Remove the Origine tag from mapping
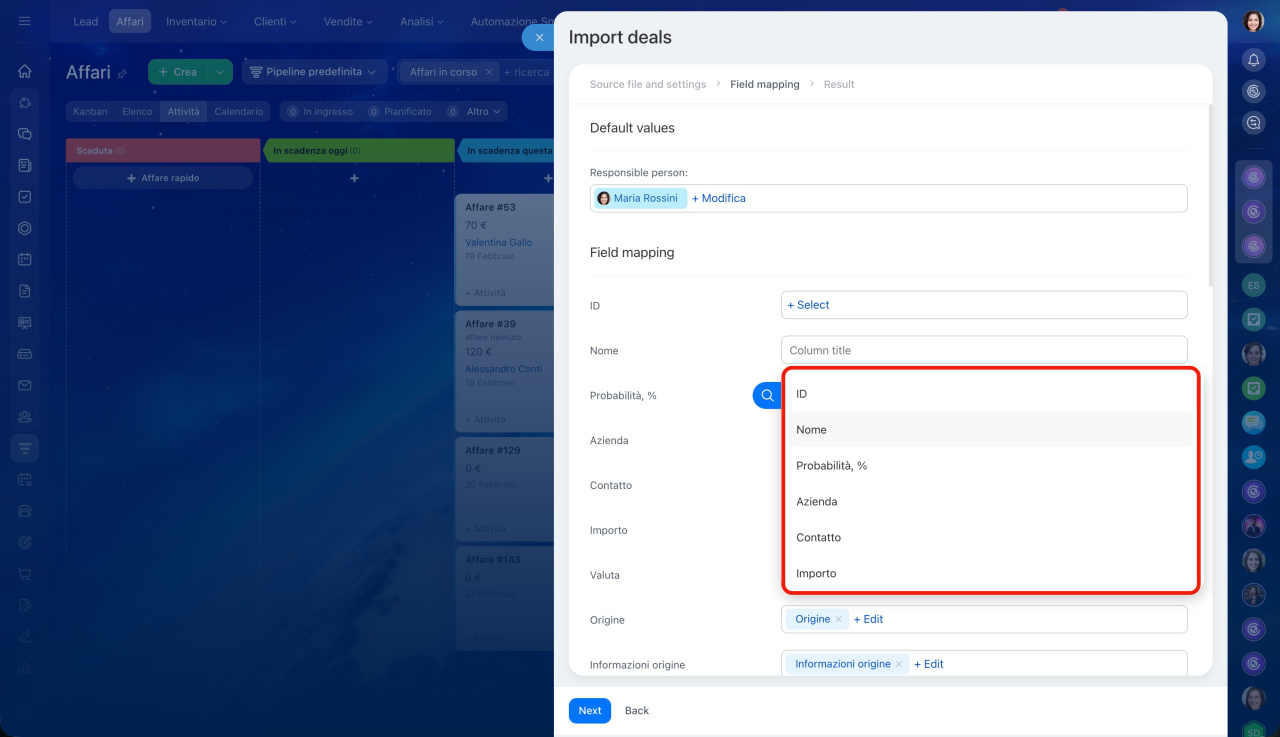Screen dimensions: 1280x737 [x=838, y=620]
